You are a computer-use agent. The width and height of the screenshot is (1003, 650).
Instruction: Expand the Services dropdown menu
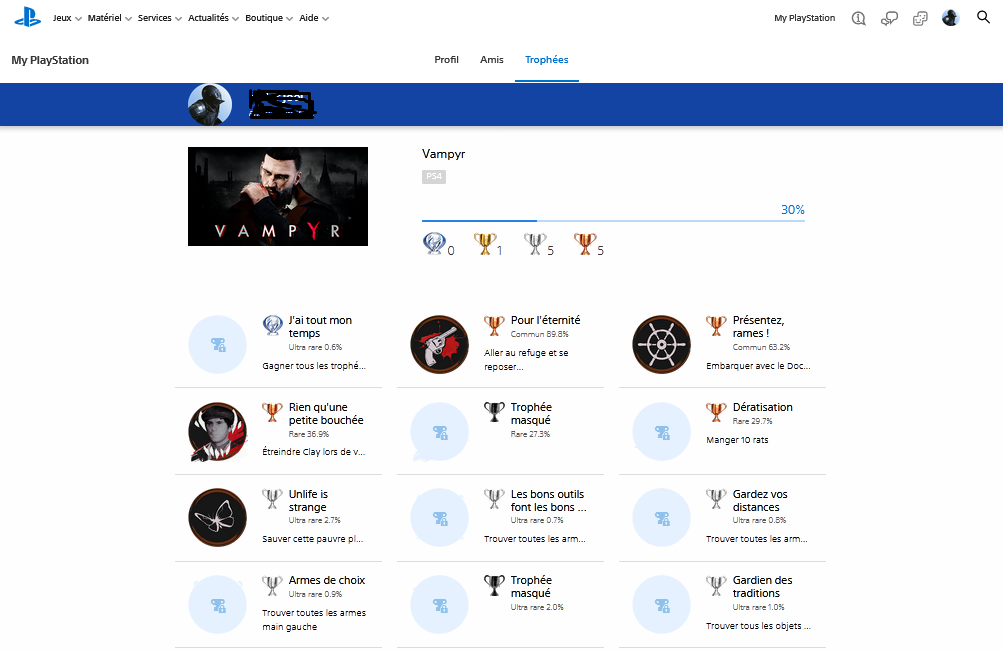(x=160, y=18)
